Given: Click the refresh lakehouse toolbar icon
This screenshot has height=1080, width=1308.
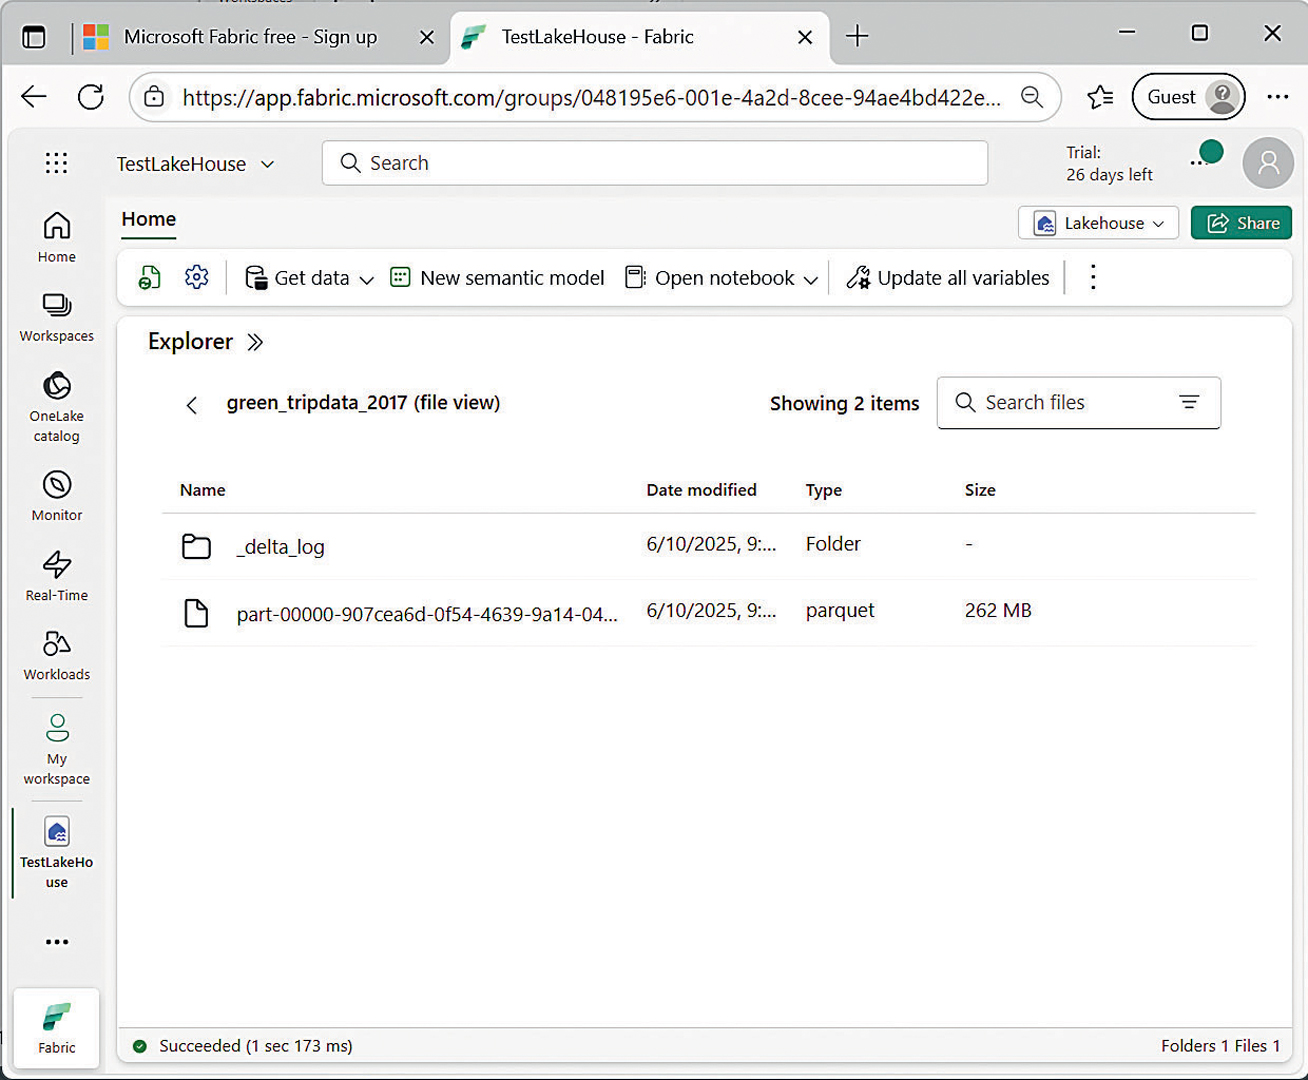Looking at the screenshot, I should coord(150,278).
